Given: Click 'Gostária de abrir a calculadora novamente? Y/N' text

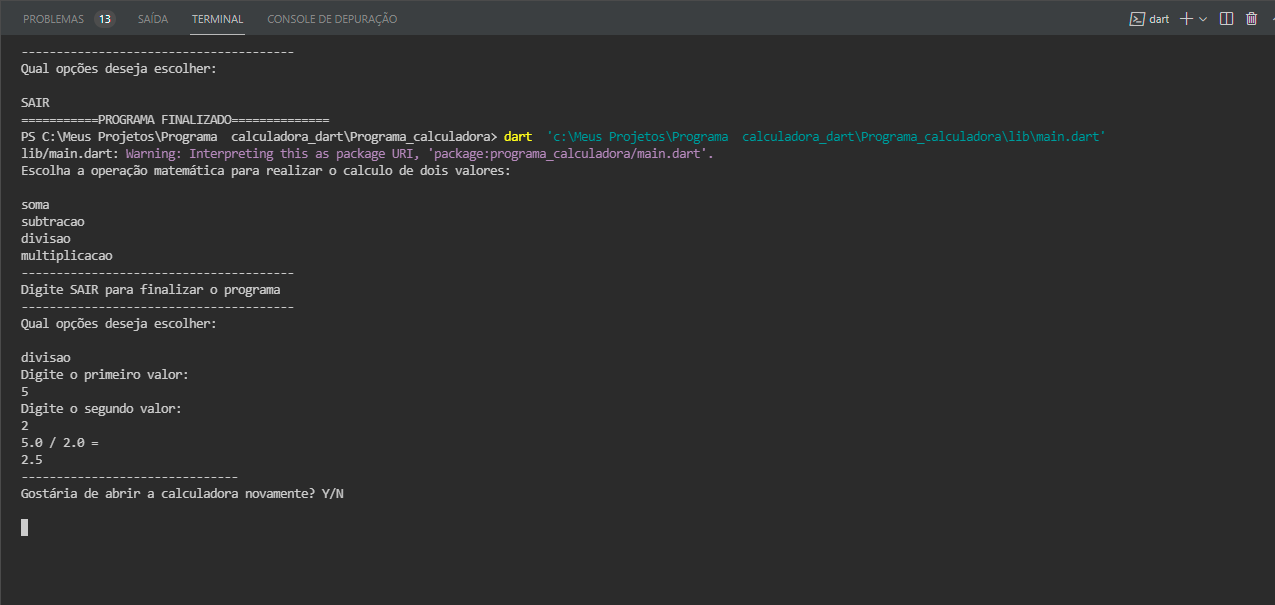Looking at the screenshot, I should [x=183, y=493].
